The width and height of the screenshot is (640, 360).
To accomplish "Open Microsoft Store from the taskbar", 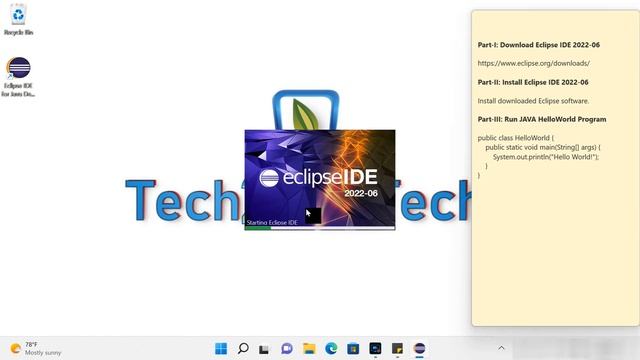I will click(x=353, y=349).
